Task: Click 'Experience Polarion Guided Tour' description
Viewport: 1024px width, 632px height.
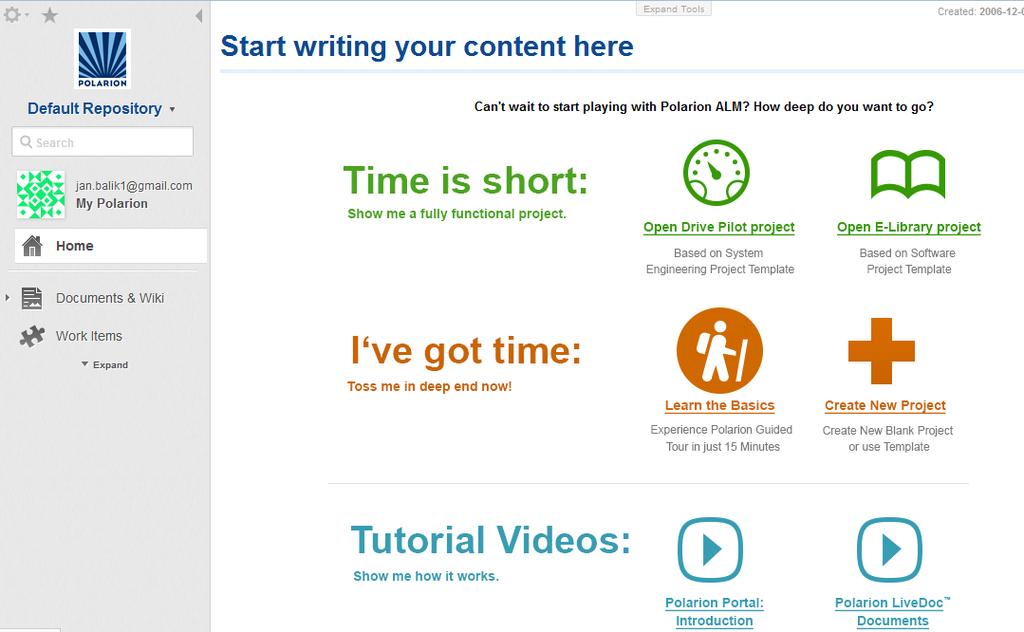Action: (722, 438)
